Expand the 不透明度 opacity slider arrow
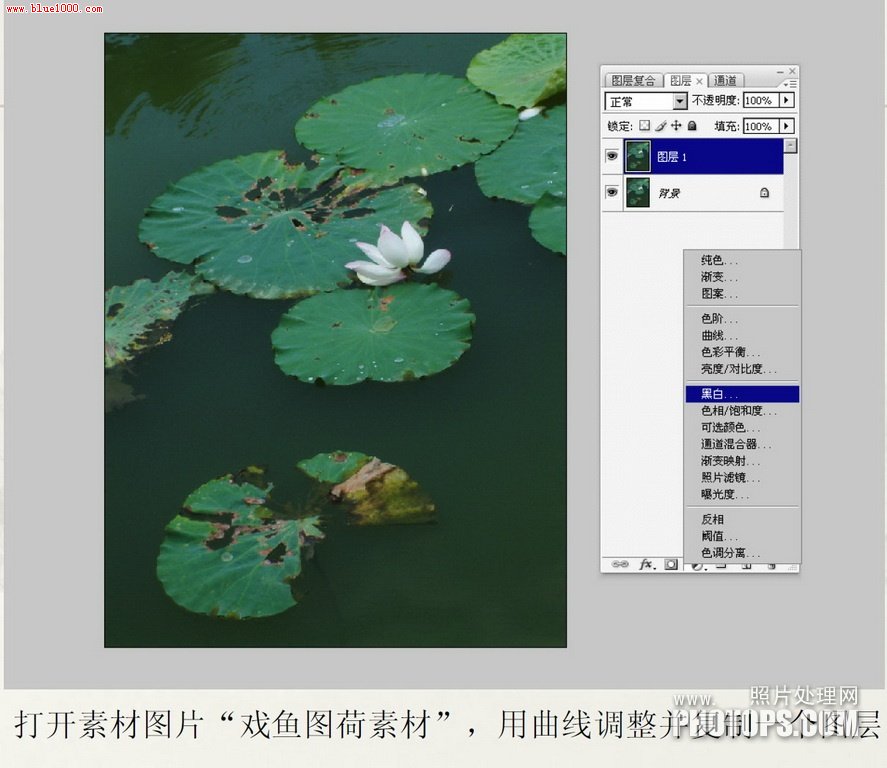The height and width of the screenshot is (768, 887). click(x=786, y=100)
